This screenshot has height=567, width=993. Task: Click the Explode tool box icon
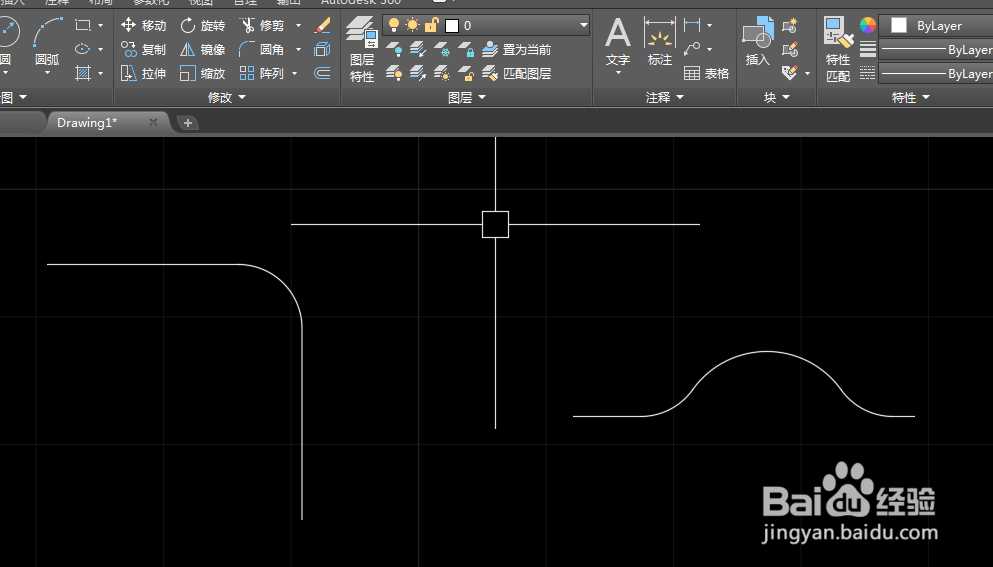322,49
